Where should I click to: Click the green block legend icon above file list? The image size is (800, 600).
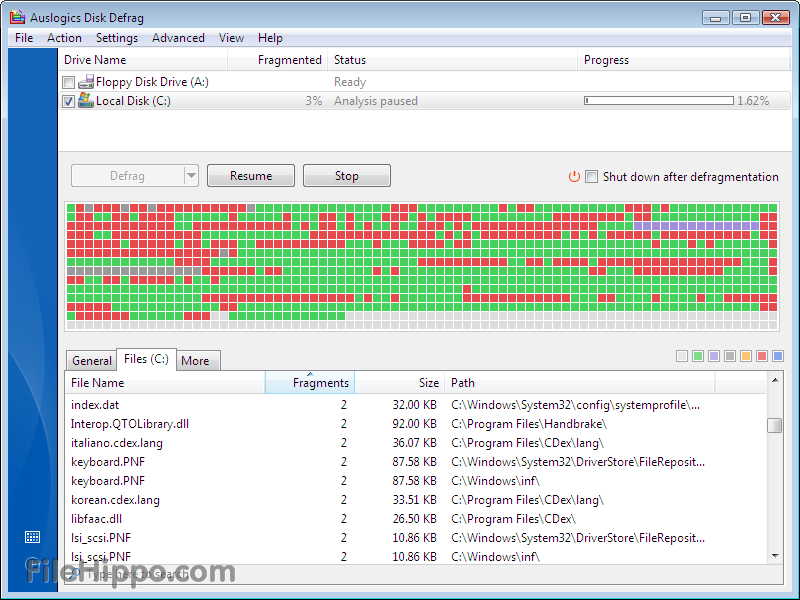(x=698, y=356)
